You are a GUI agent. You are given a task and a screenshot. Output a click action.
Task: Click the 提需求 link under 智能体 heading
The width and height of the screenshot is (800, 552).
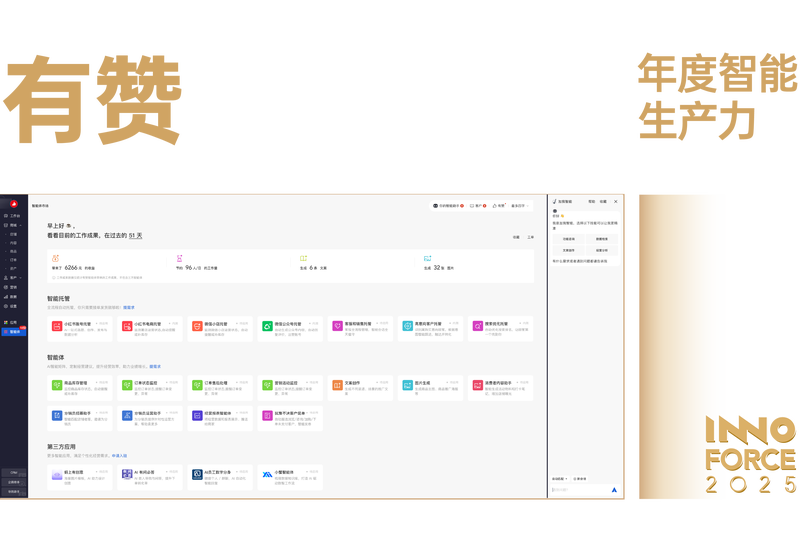click(x=155, y=367)
